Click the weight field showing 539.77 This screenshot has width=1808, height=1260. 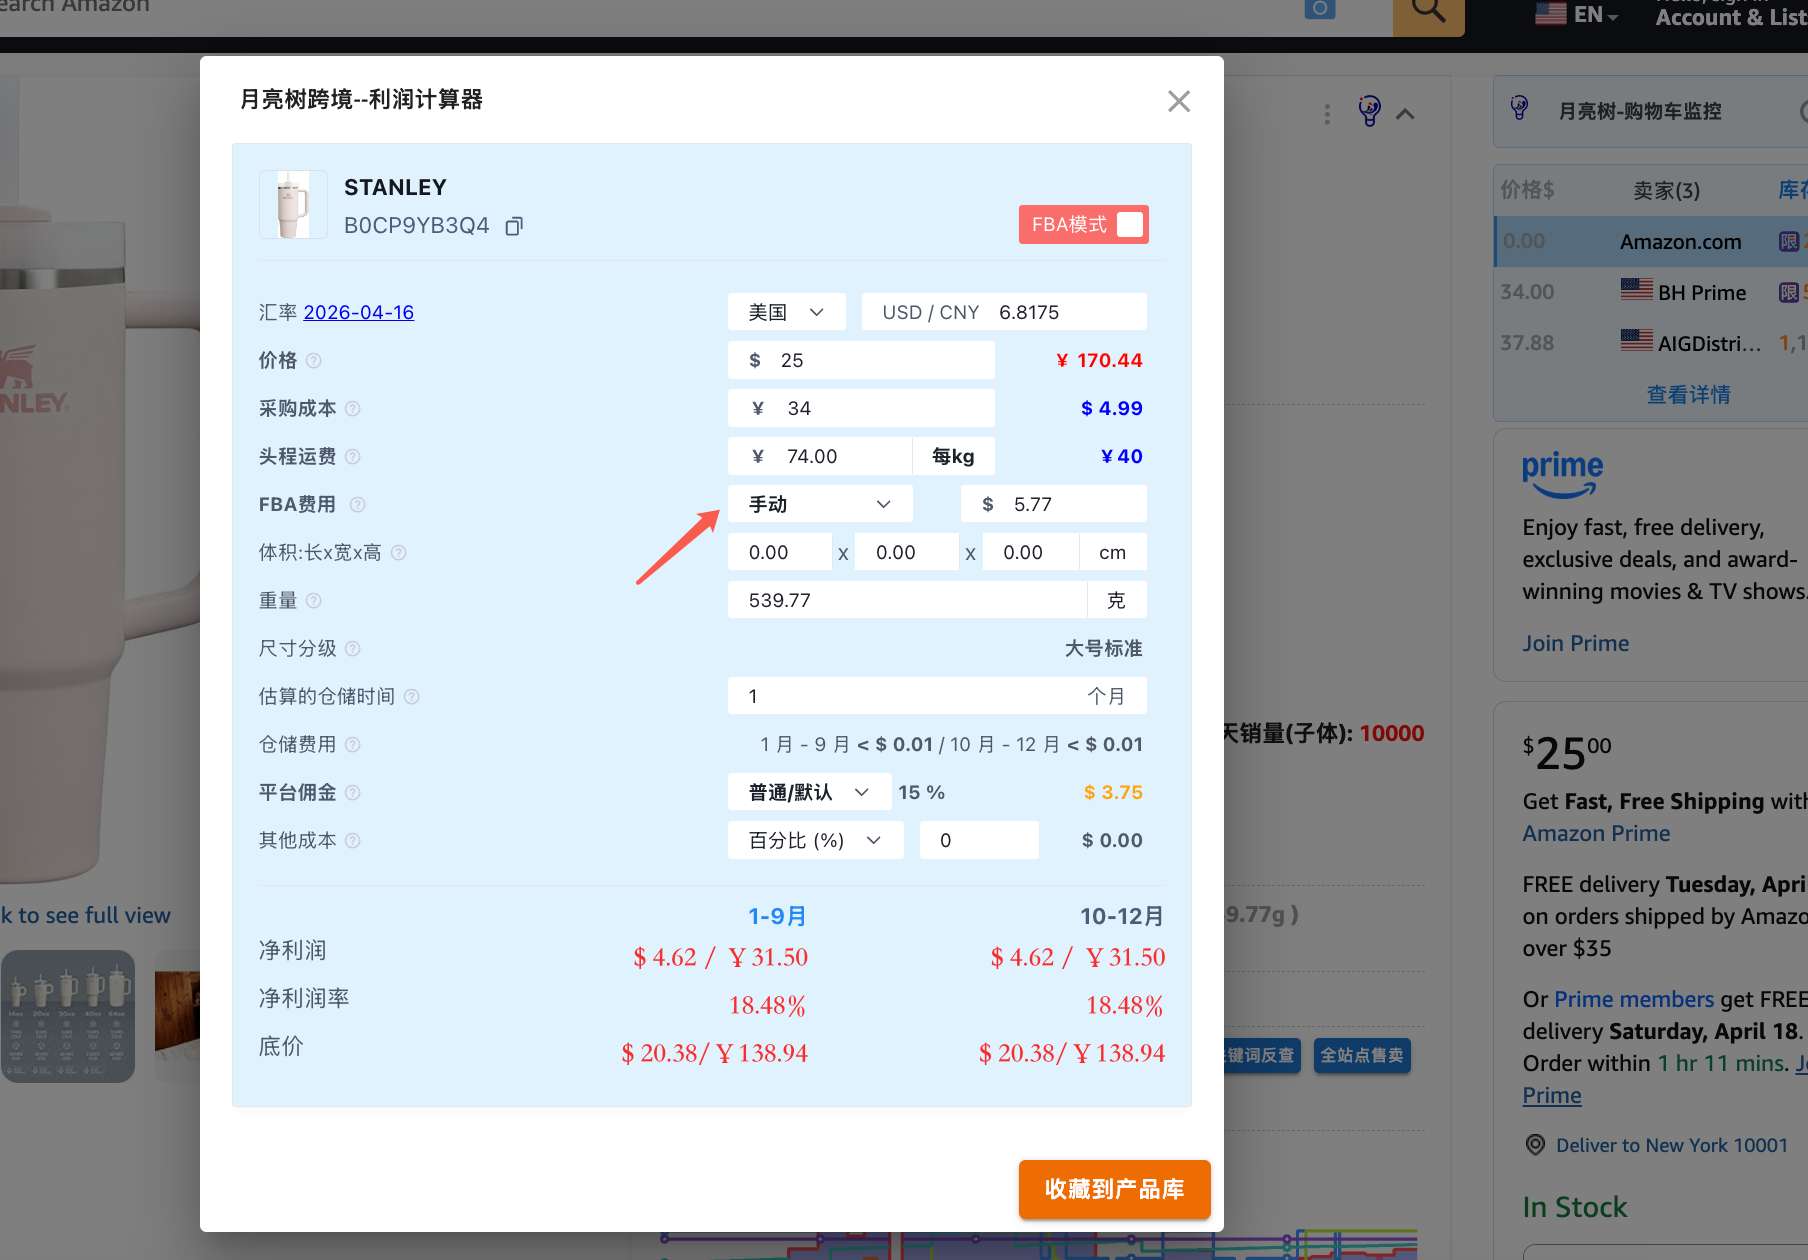point(905,601)
